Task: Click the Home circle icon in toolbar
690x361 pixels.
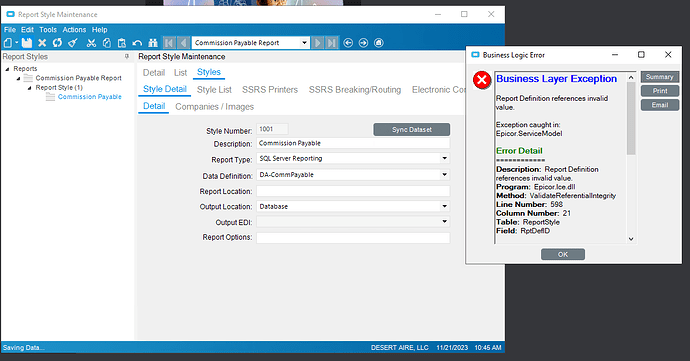Action: 378,43
